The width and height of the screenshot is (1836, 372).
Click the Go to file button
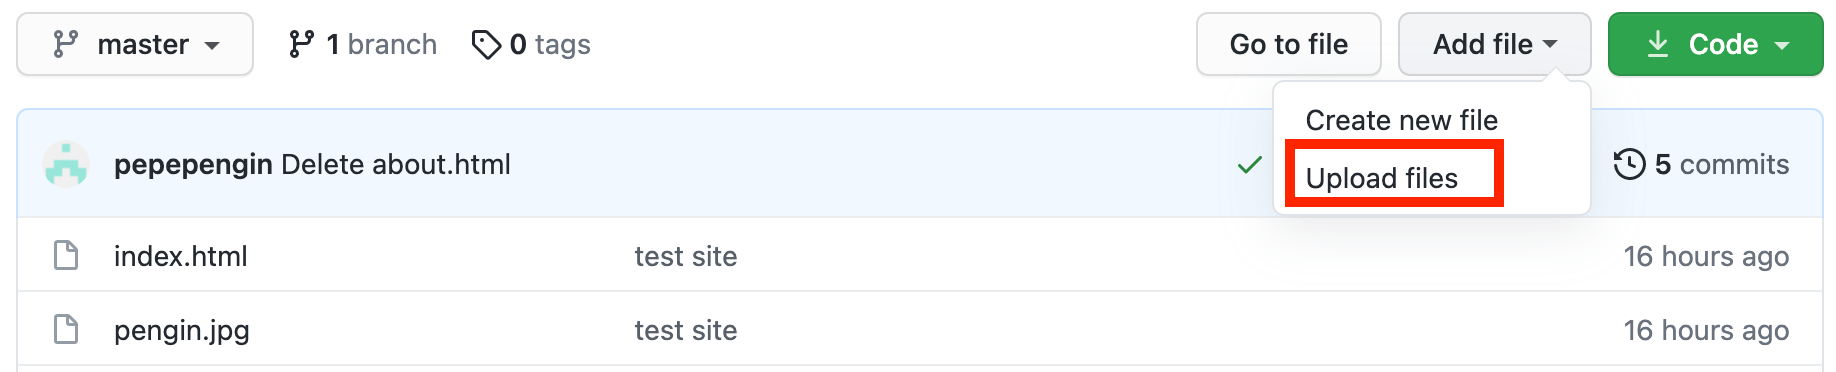(1289, 44)
